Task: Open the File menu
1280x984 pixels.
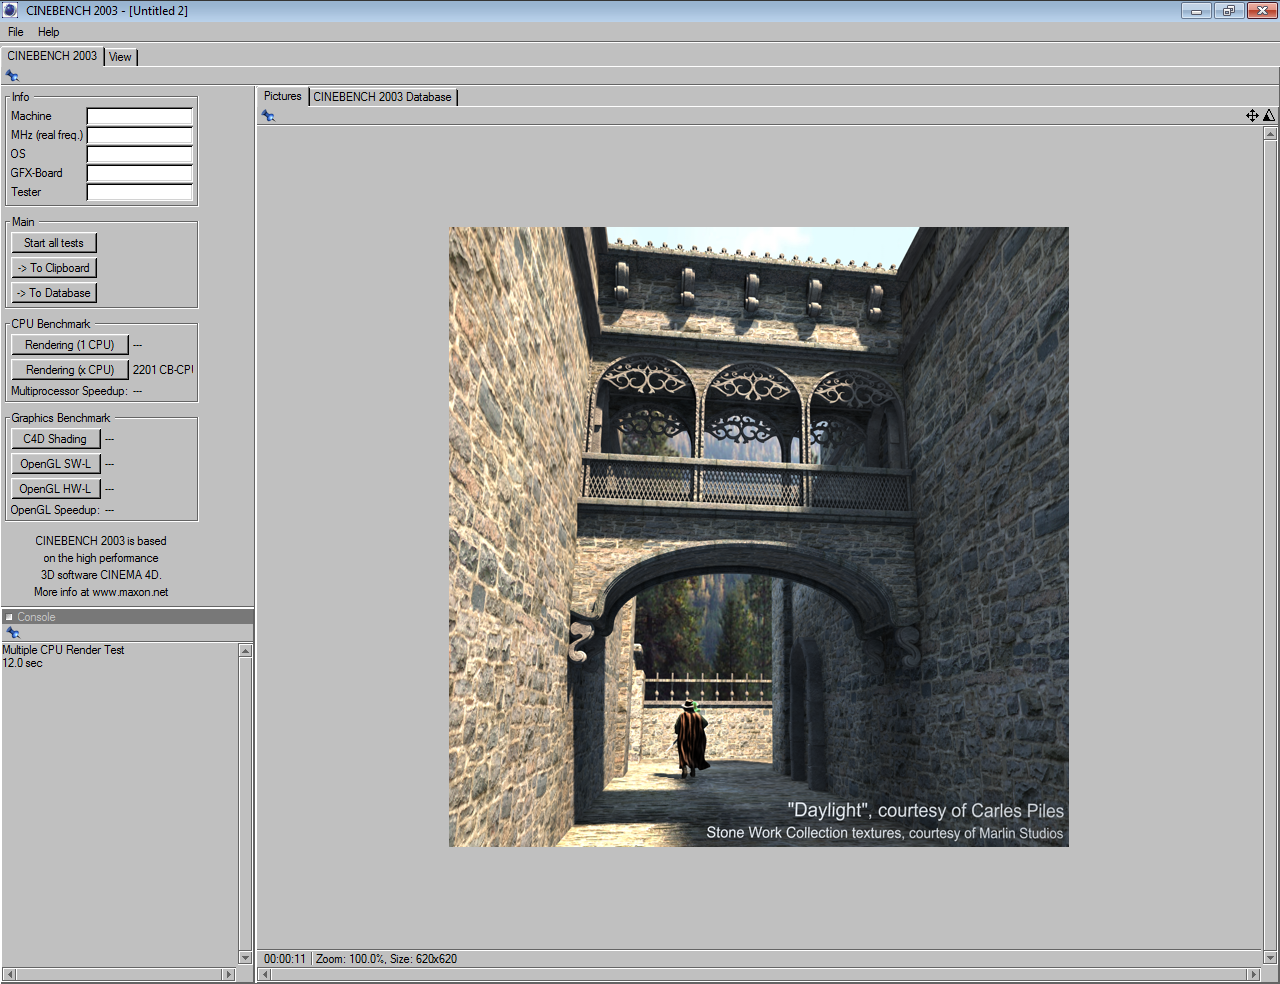Action: pos(16,32)
